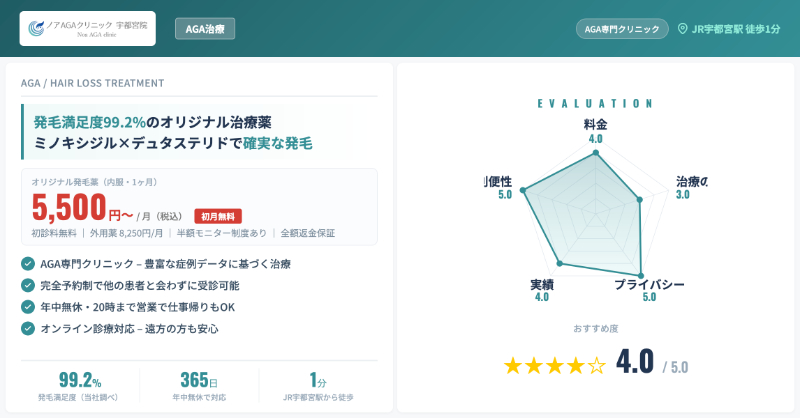Click the 1分 station walk statistic
The height and width of the screenshot is (418, 800).
318,385
